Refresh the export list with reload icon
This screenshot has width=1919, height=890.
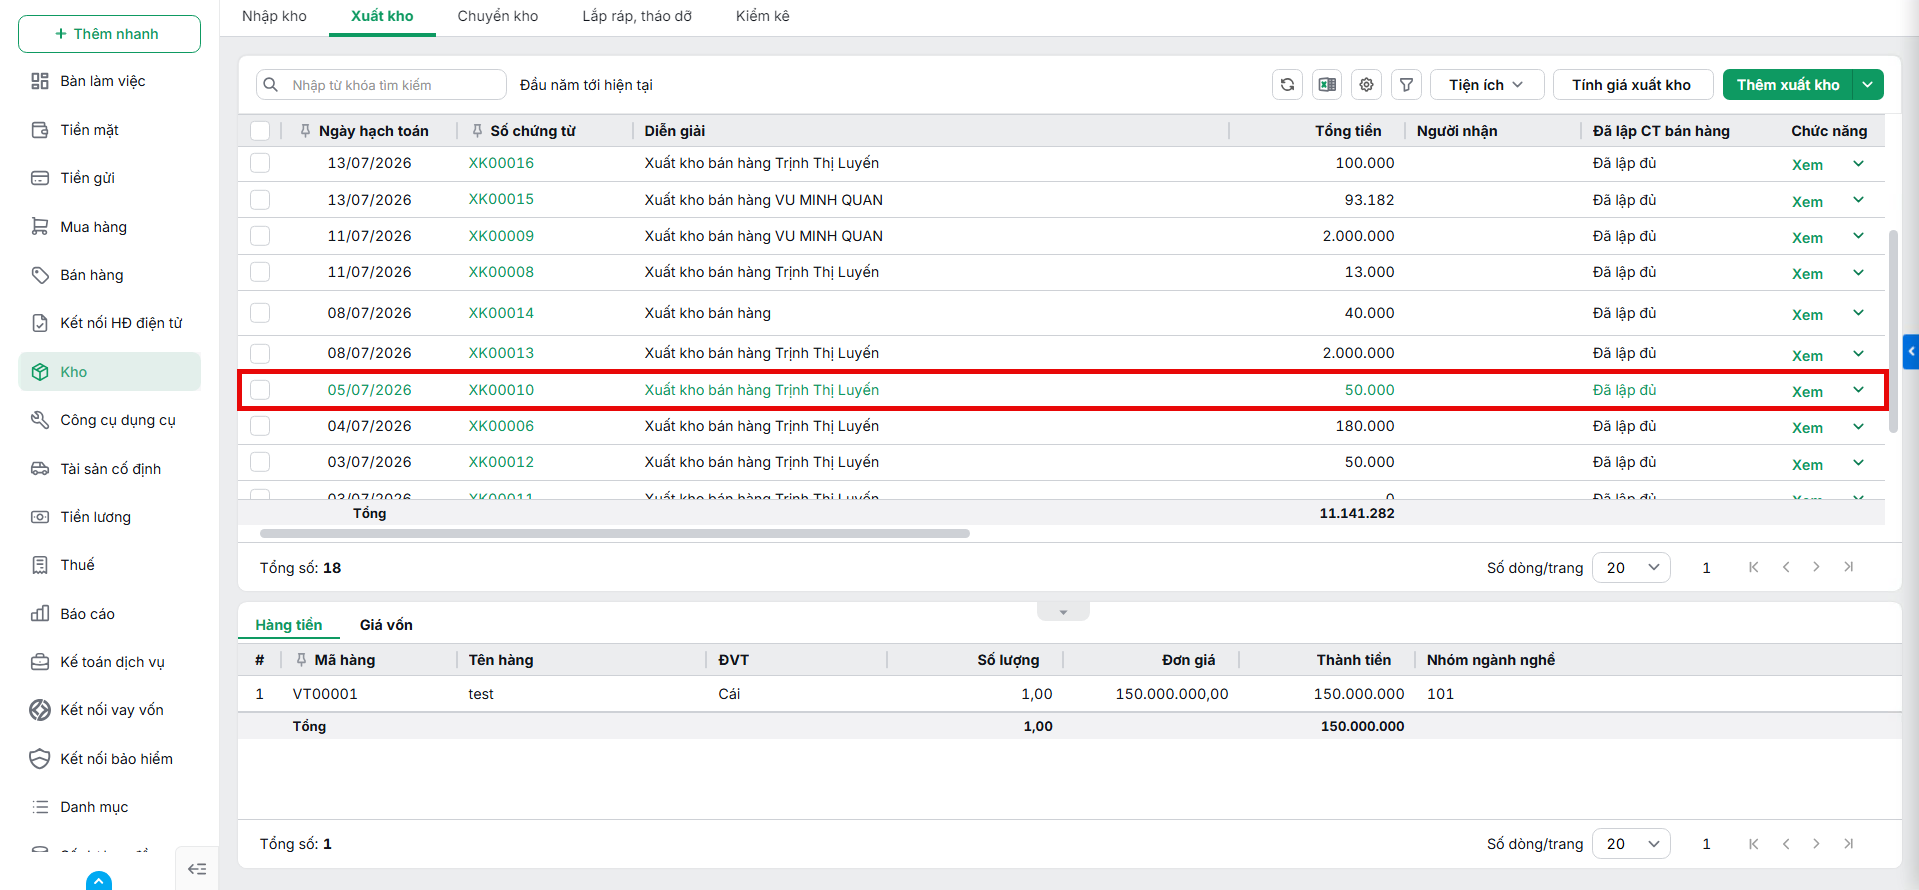1287,85
